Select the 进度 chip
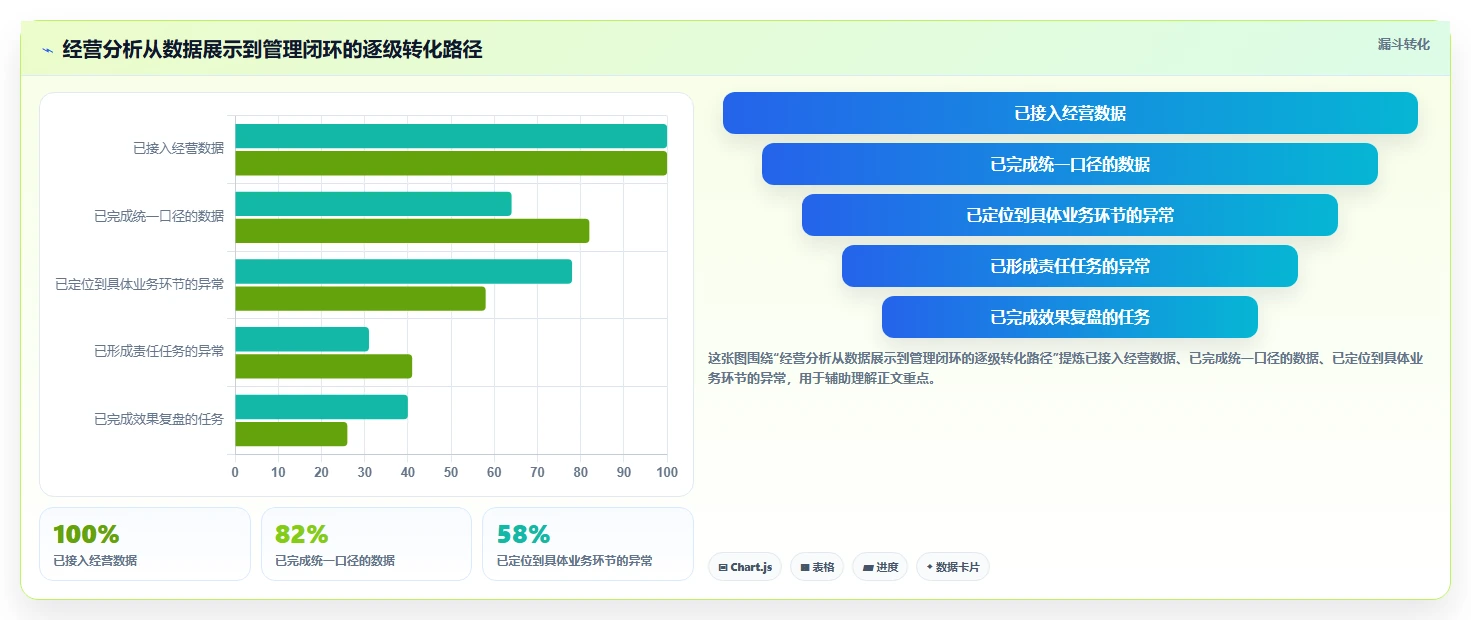Screen dimensions: 1471x620 [880, 567]
